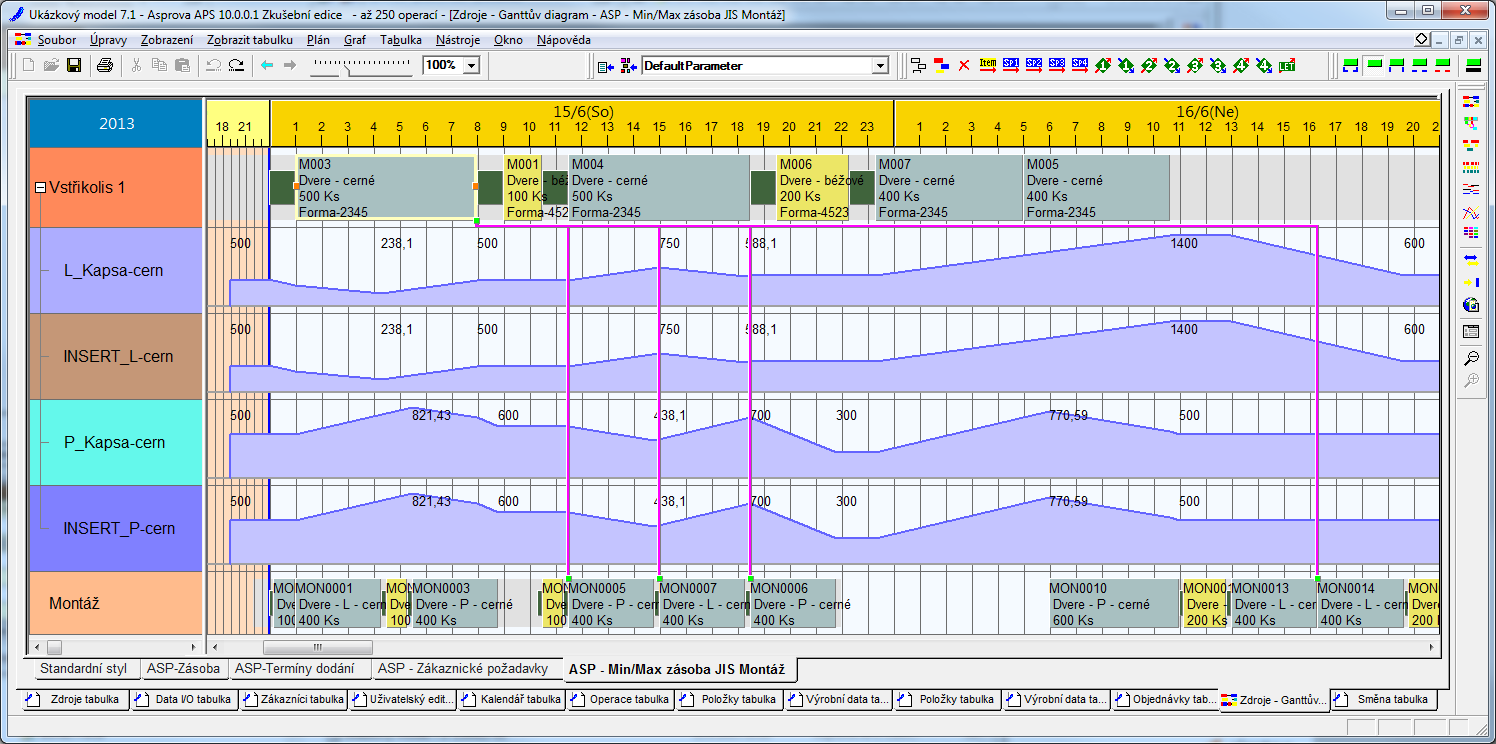Open the Plán menu
This screenshot has width=1496, height=744.
[318, 40]
